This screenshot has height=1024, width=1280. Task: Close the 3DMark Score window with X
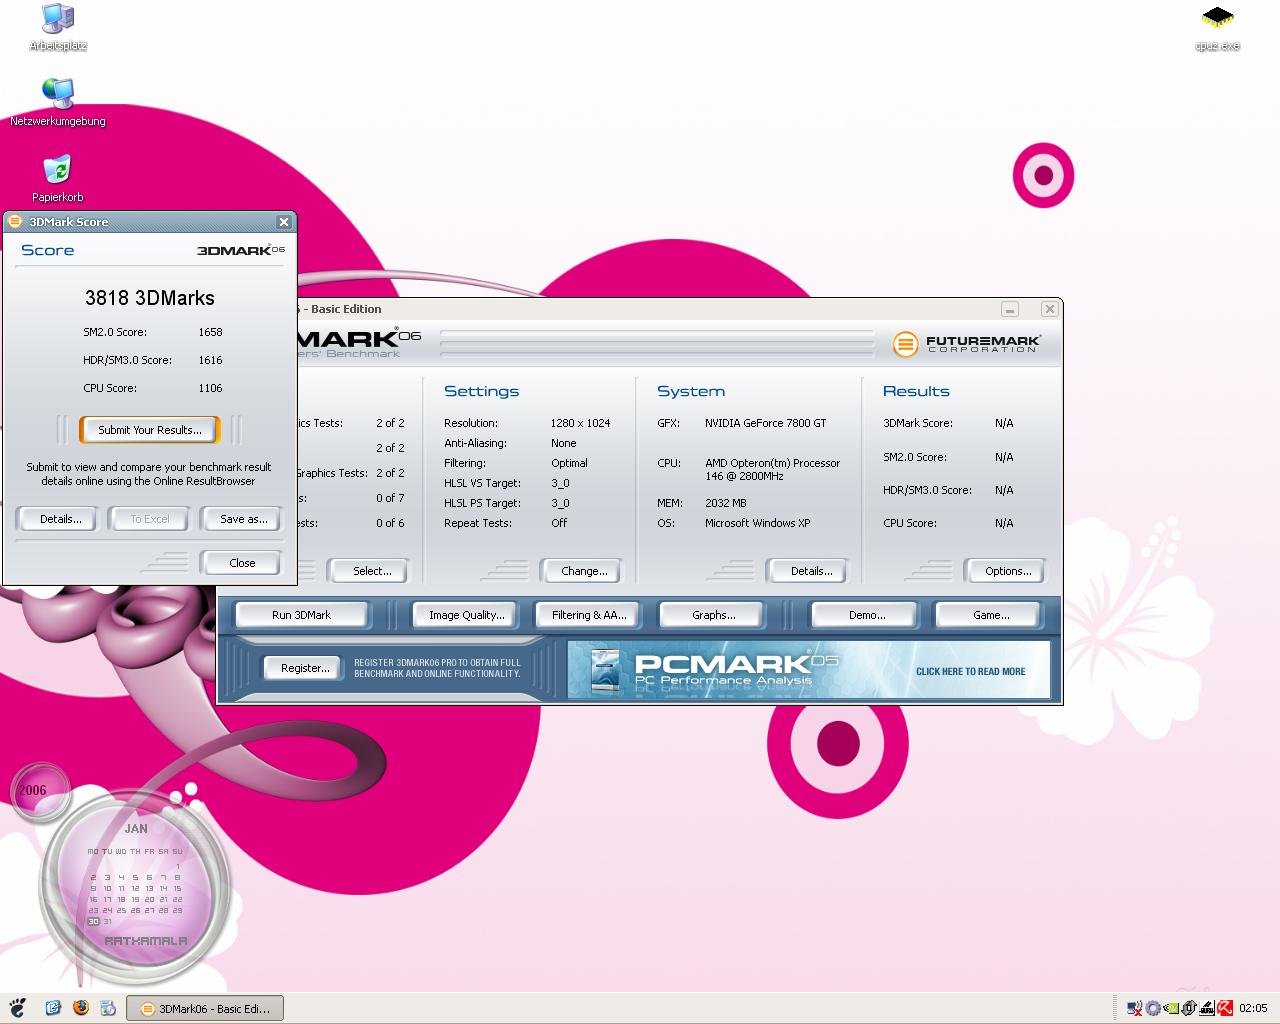pos(284,222)
